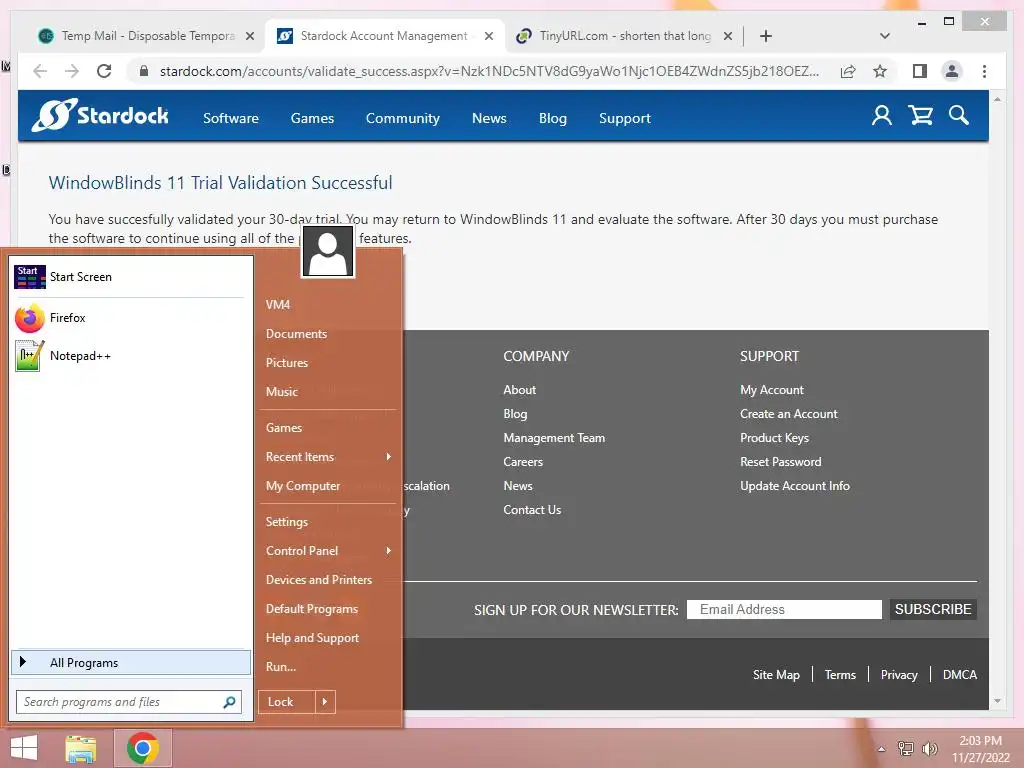Open the Product Keys footer link

coord(775,438)
